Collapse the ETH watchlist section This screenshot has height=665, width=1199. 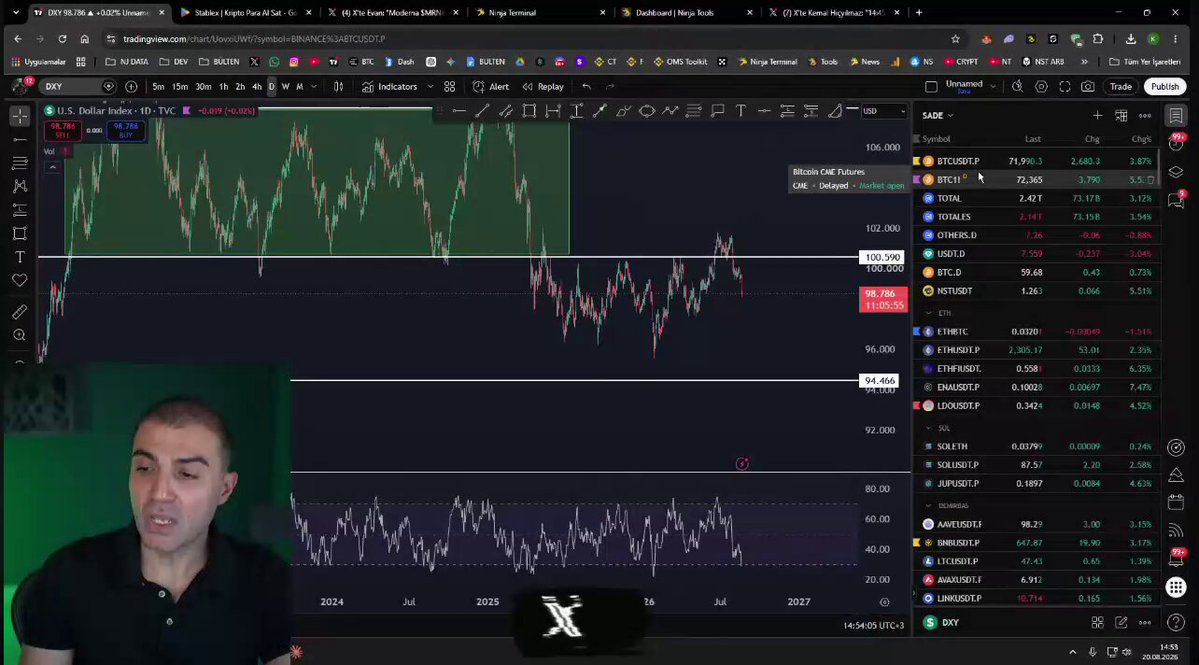click(928, 313)
